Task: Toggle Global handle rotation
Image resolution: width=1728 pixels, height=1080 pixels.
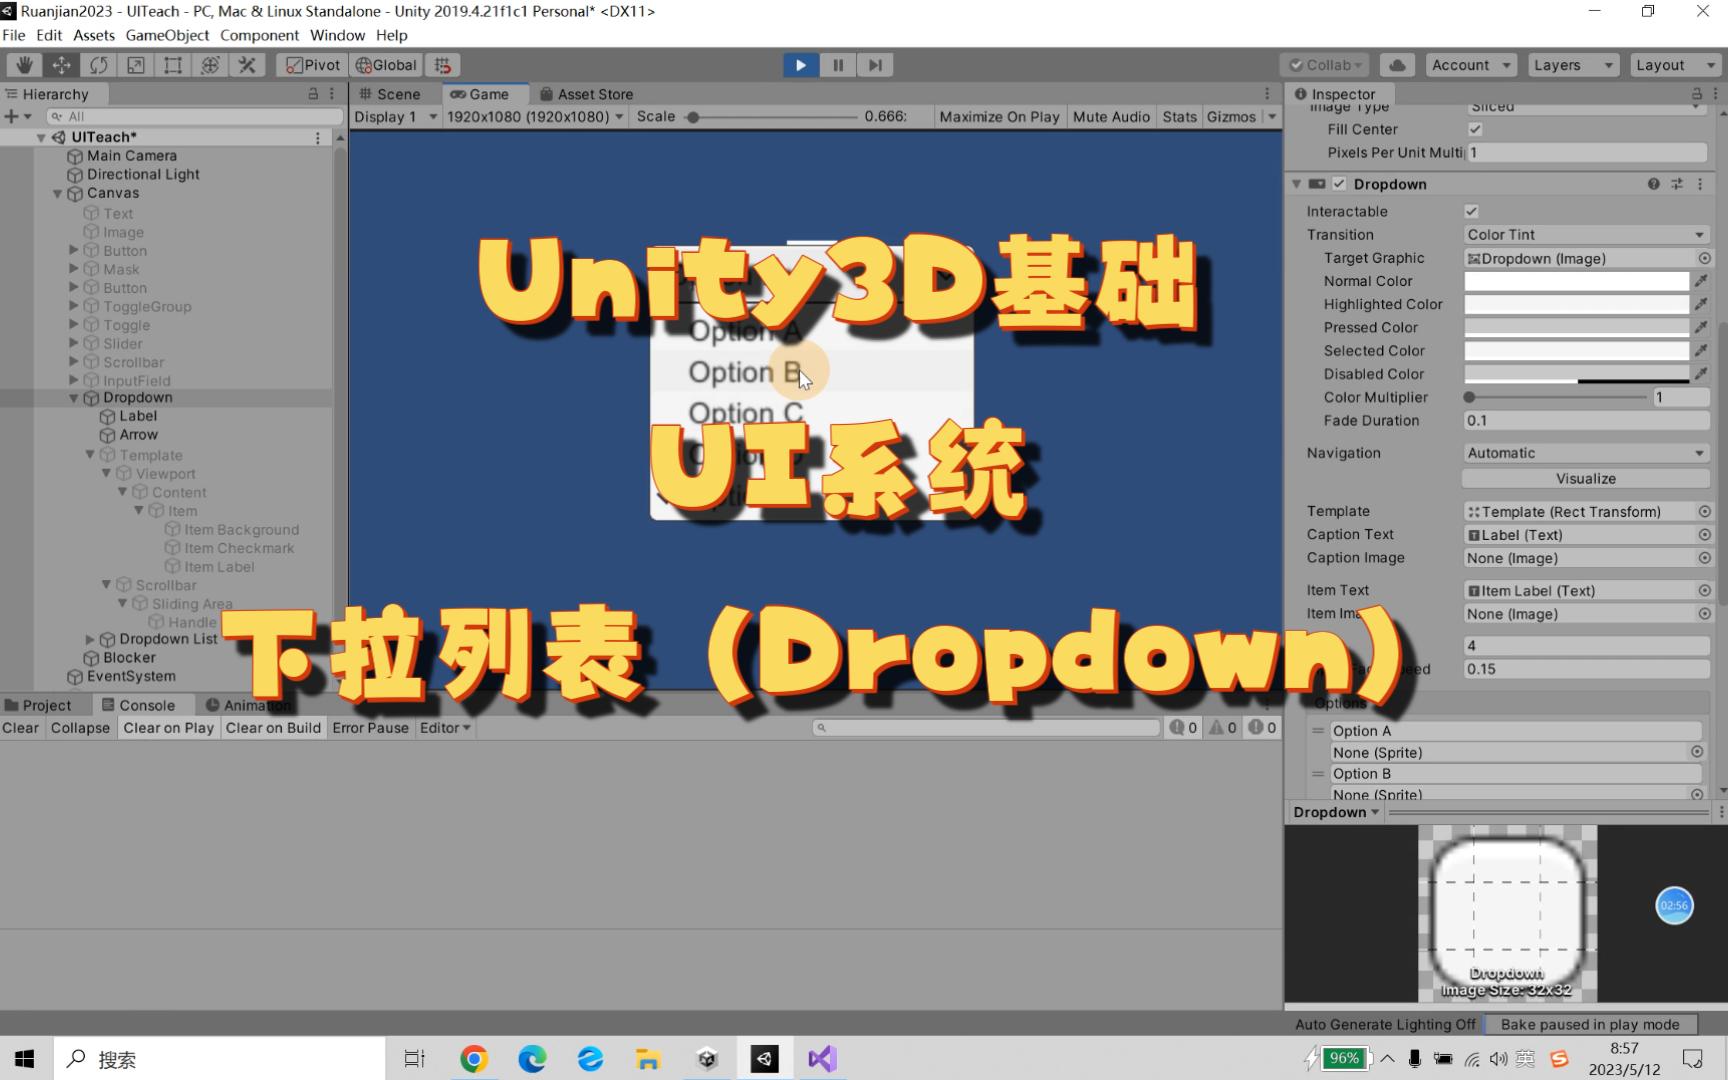Action: 386,65
